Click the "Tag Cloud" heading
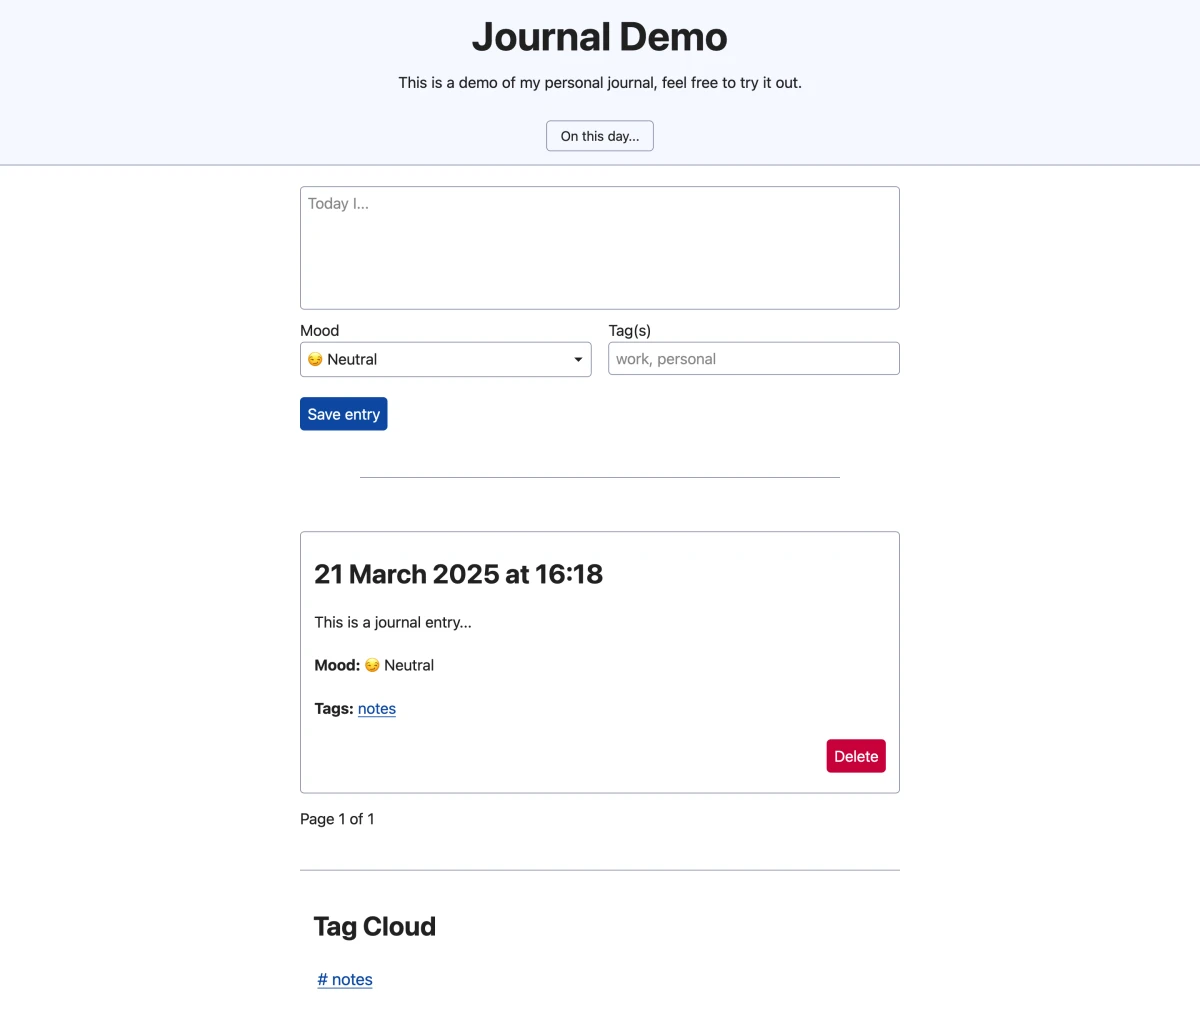The image size is (1200, 1036). click(374, 926)
